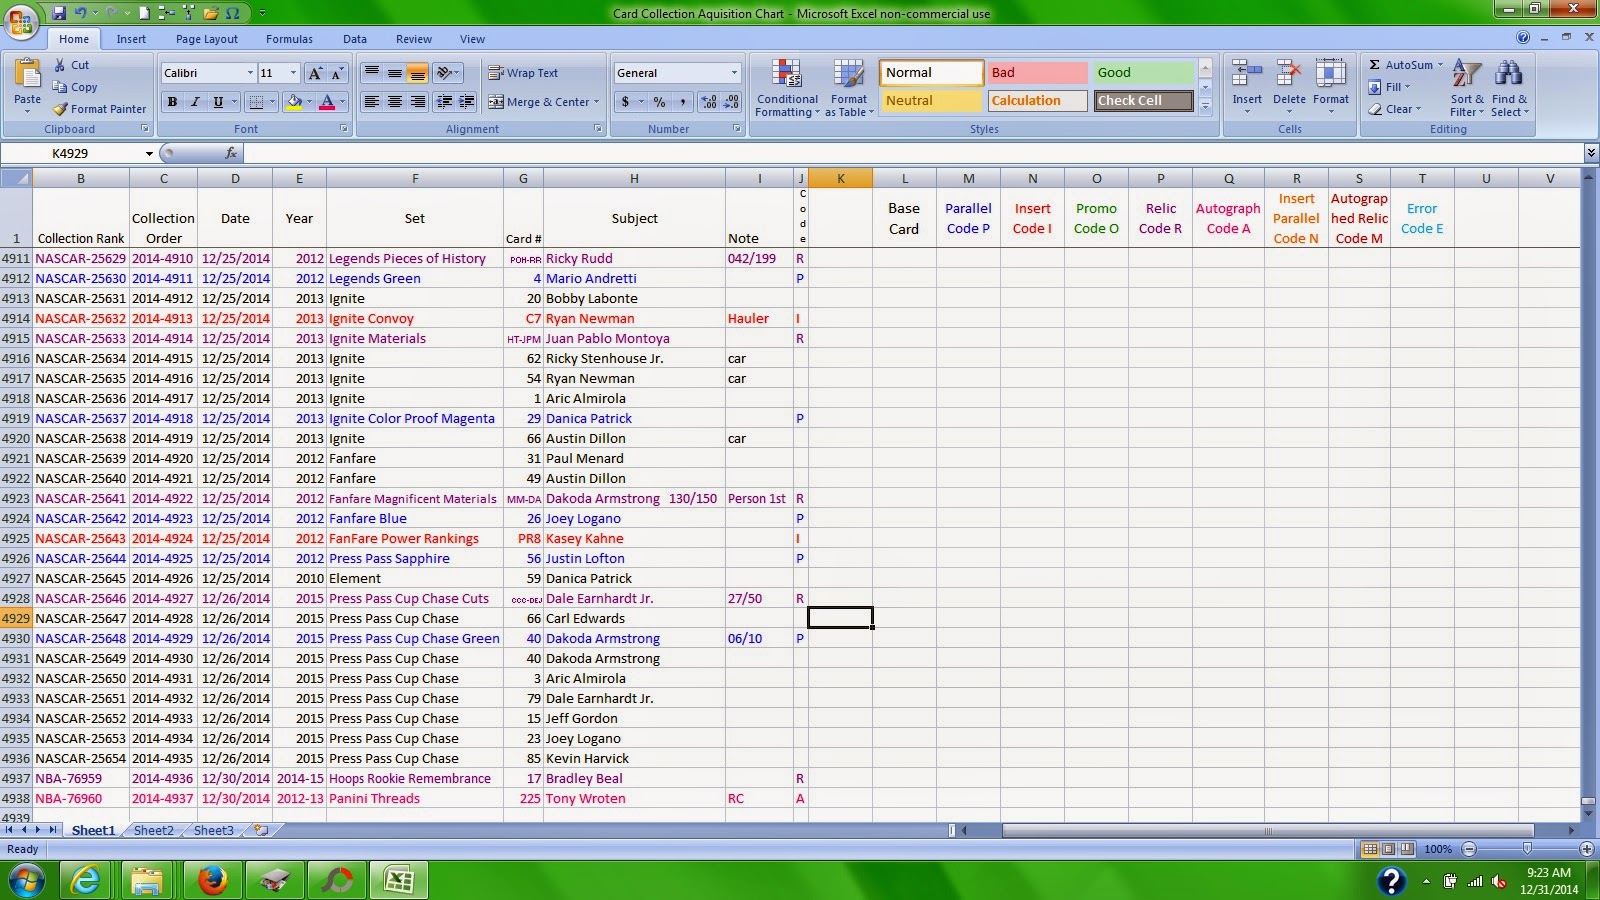
Task: Open the General number format dropdown
Action: [x=734, y=73]
